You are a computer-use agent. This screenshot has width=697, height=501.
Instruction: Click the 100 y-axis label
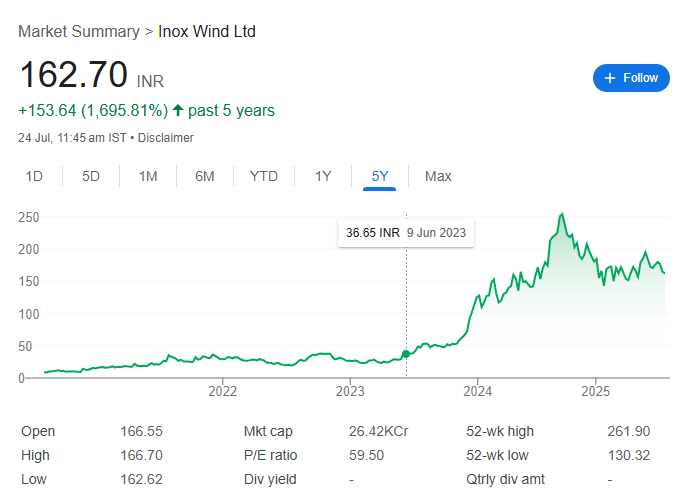click(x=28, y=314)
